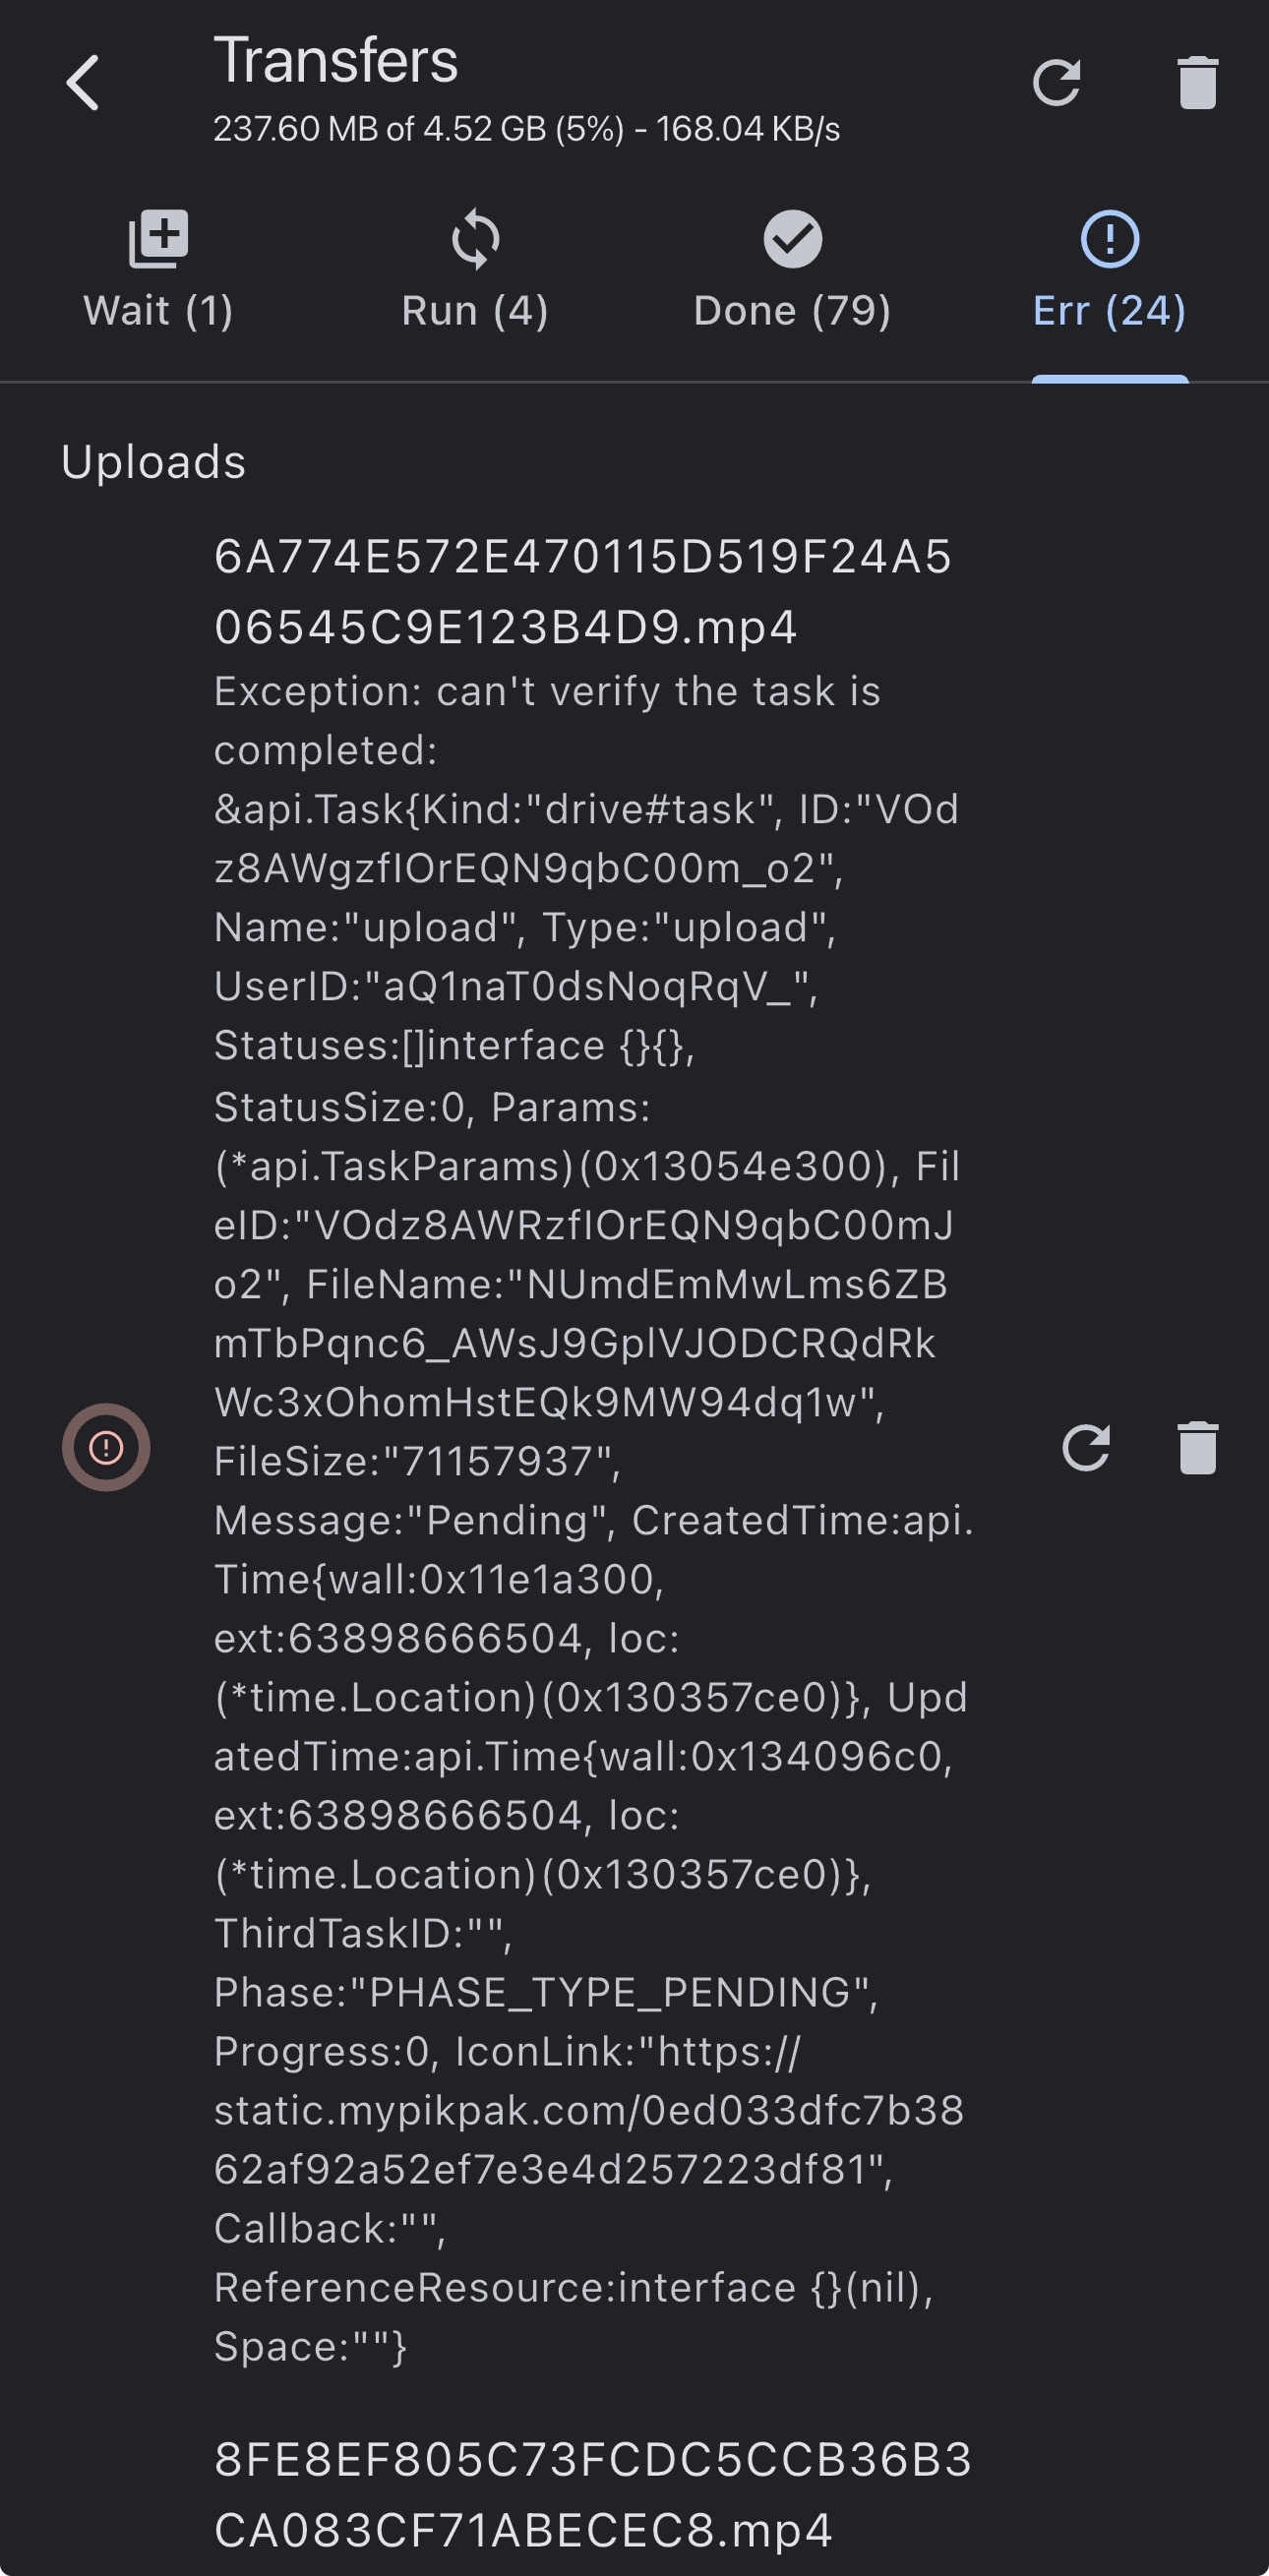Click the top trash icon to clear transfers
1269x2576 pixels.
[x=1197, y=82]
